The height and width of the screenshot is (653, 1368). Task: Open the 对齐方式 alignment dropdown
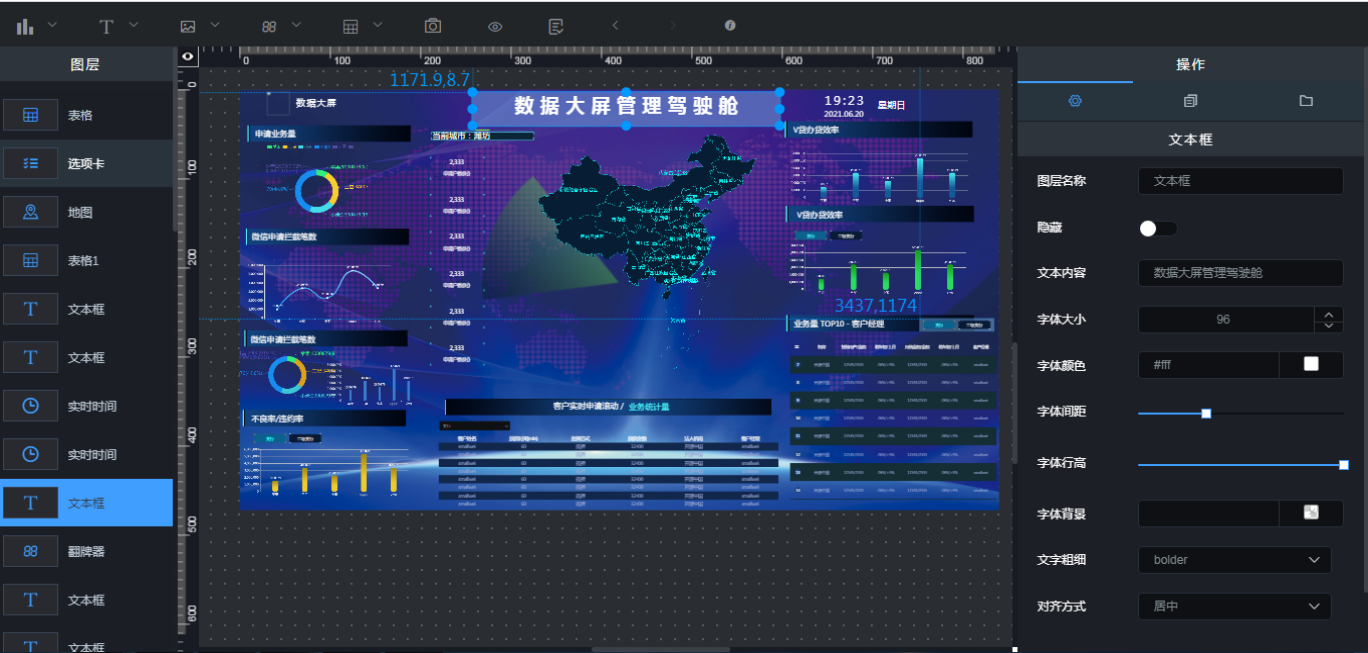1234,606
